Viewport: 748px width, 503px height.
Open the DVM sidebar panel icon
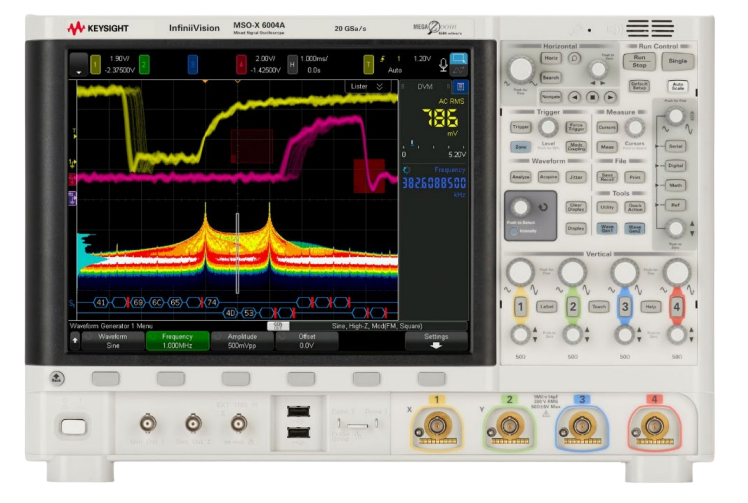(x=460, y=86)
